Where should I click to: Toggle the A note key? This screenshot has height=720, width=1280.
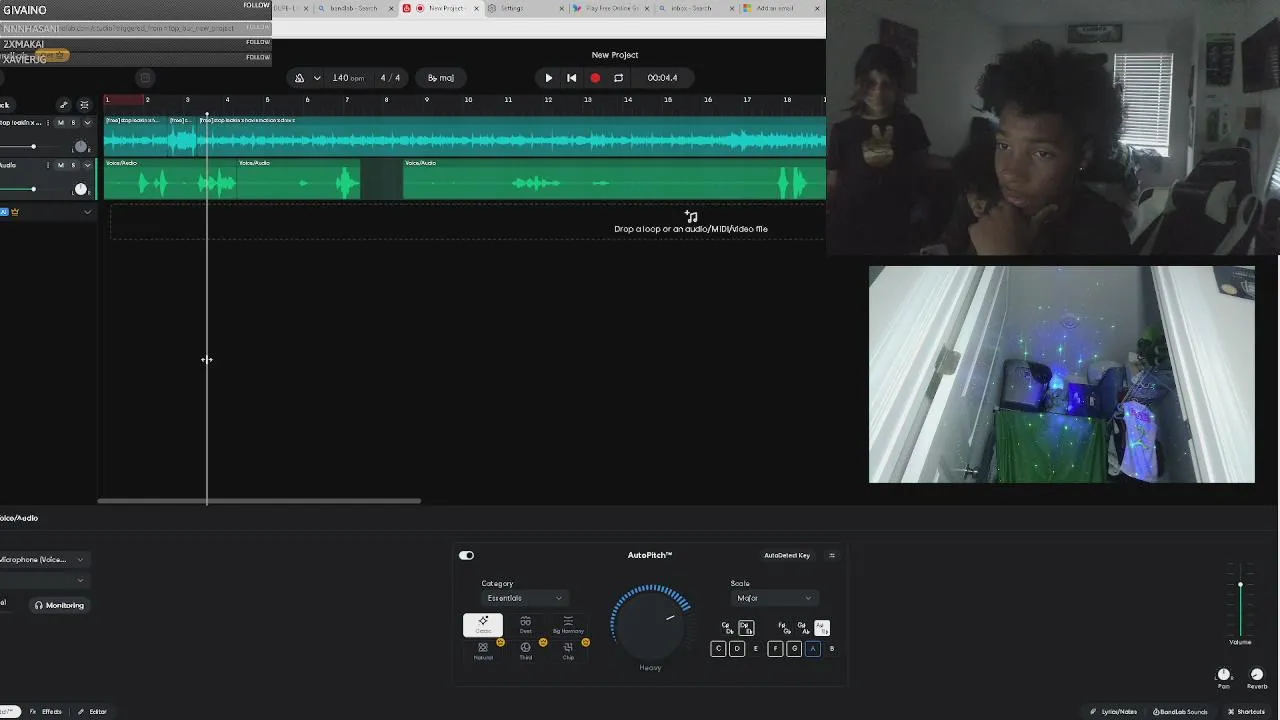[x=812, y=649]
